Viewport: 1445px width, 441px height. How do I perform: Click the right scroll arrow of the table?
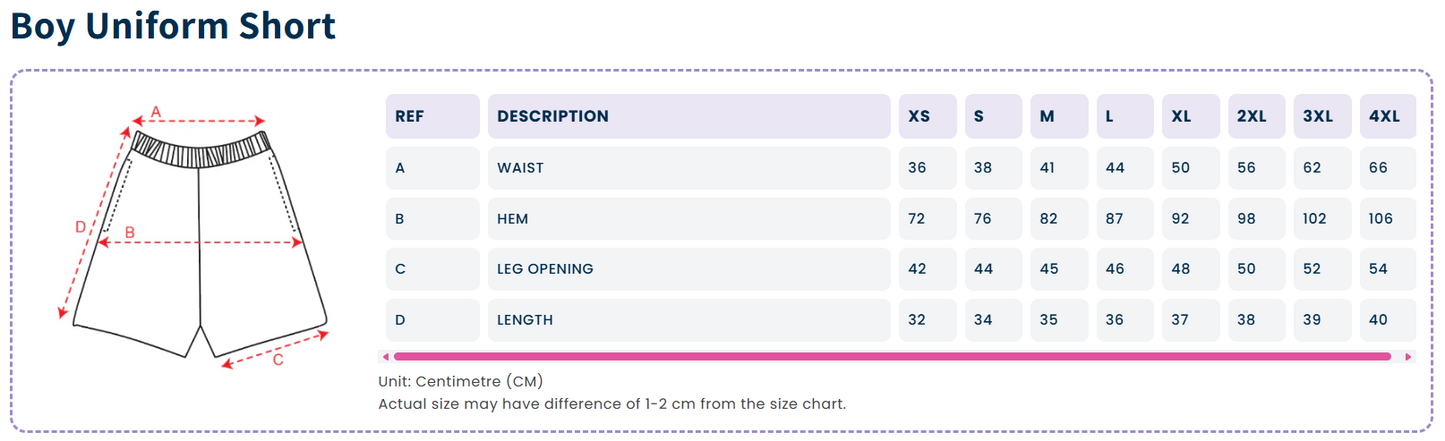click(1409, 356)
